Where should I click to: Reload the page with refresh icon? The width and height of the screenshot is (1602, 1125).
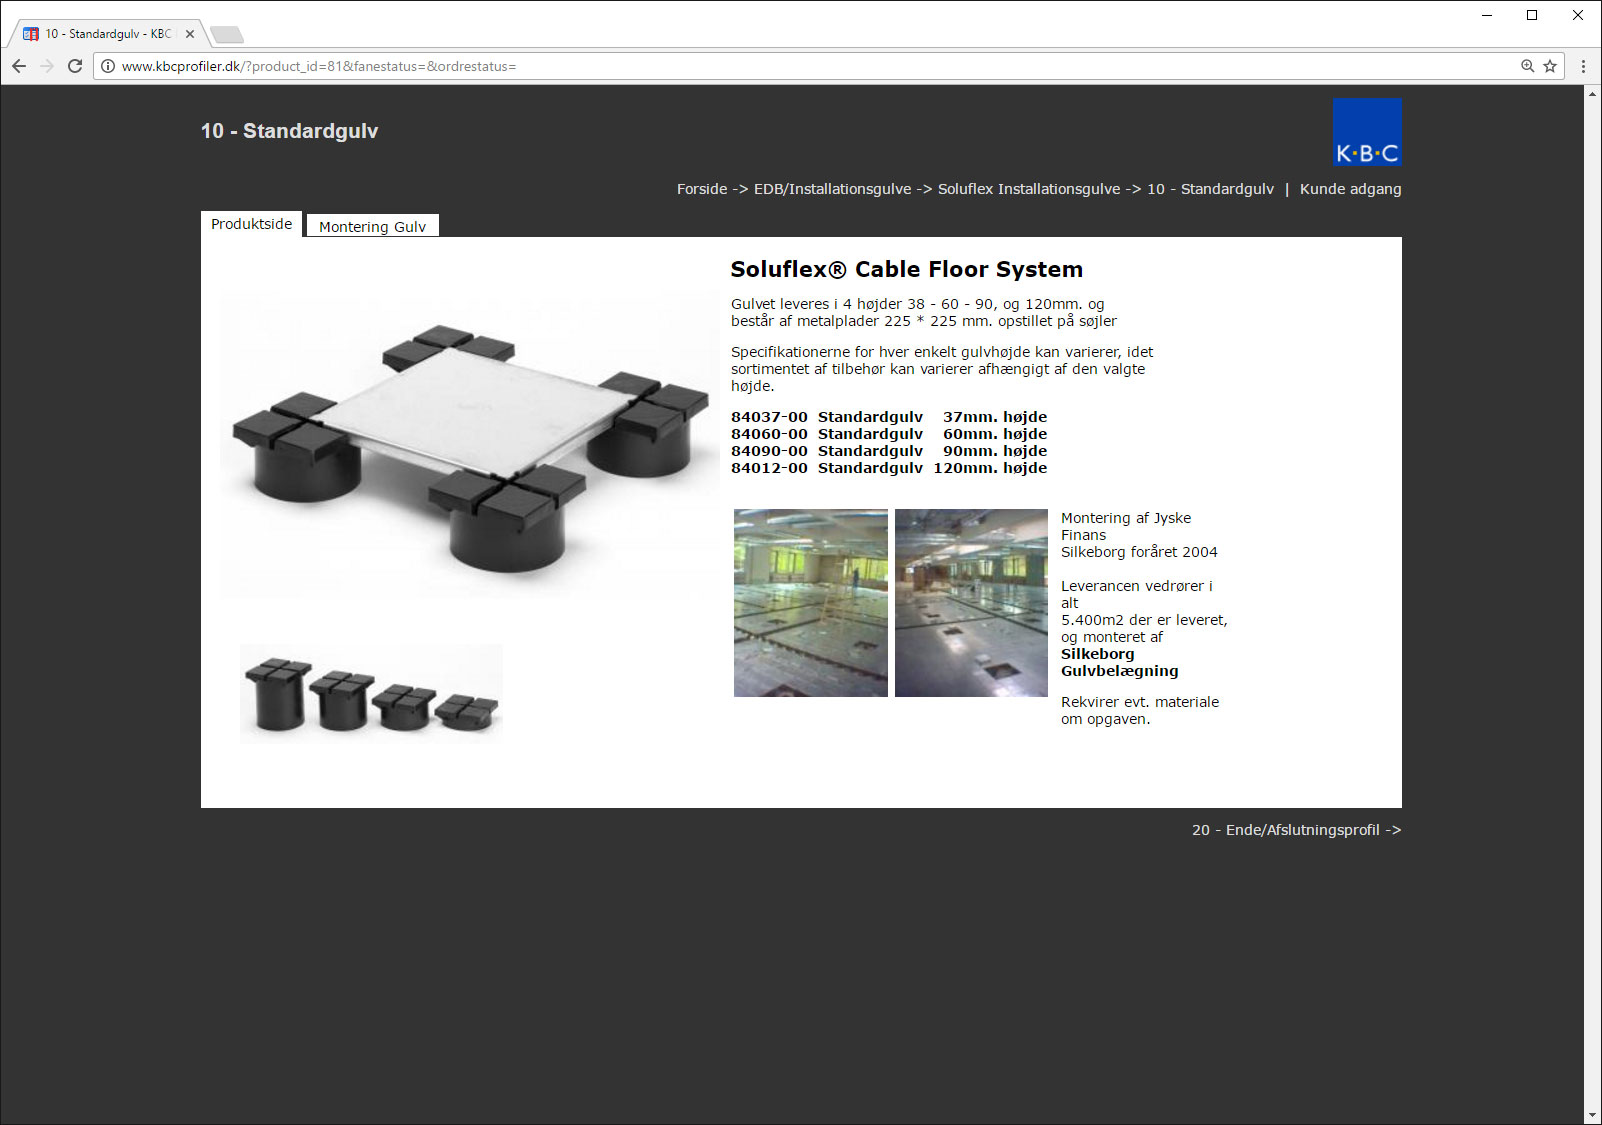point(75,66)
